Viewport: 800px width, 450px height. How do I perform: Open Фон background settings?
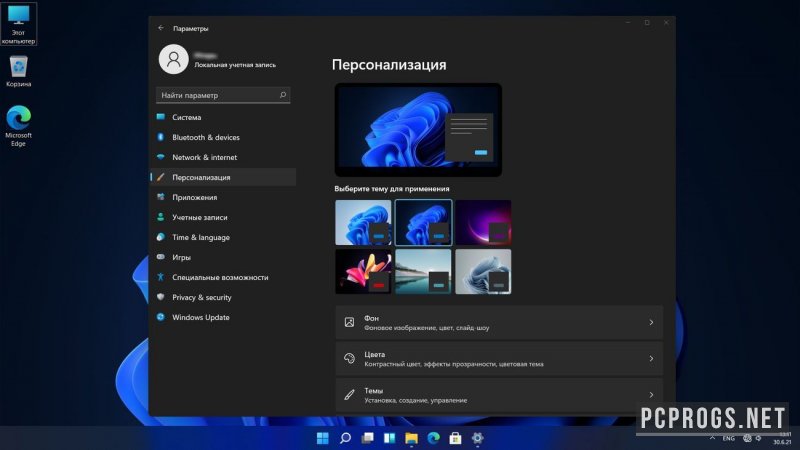tap(499, 322)
